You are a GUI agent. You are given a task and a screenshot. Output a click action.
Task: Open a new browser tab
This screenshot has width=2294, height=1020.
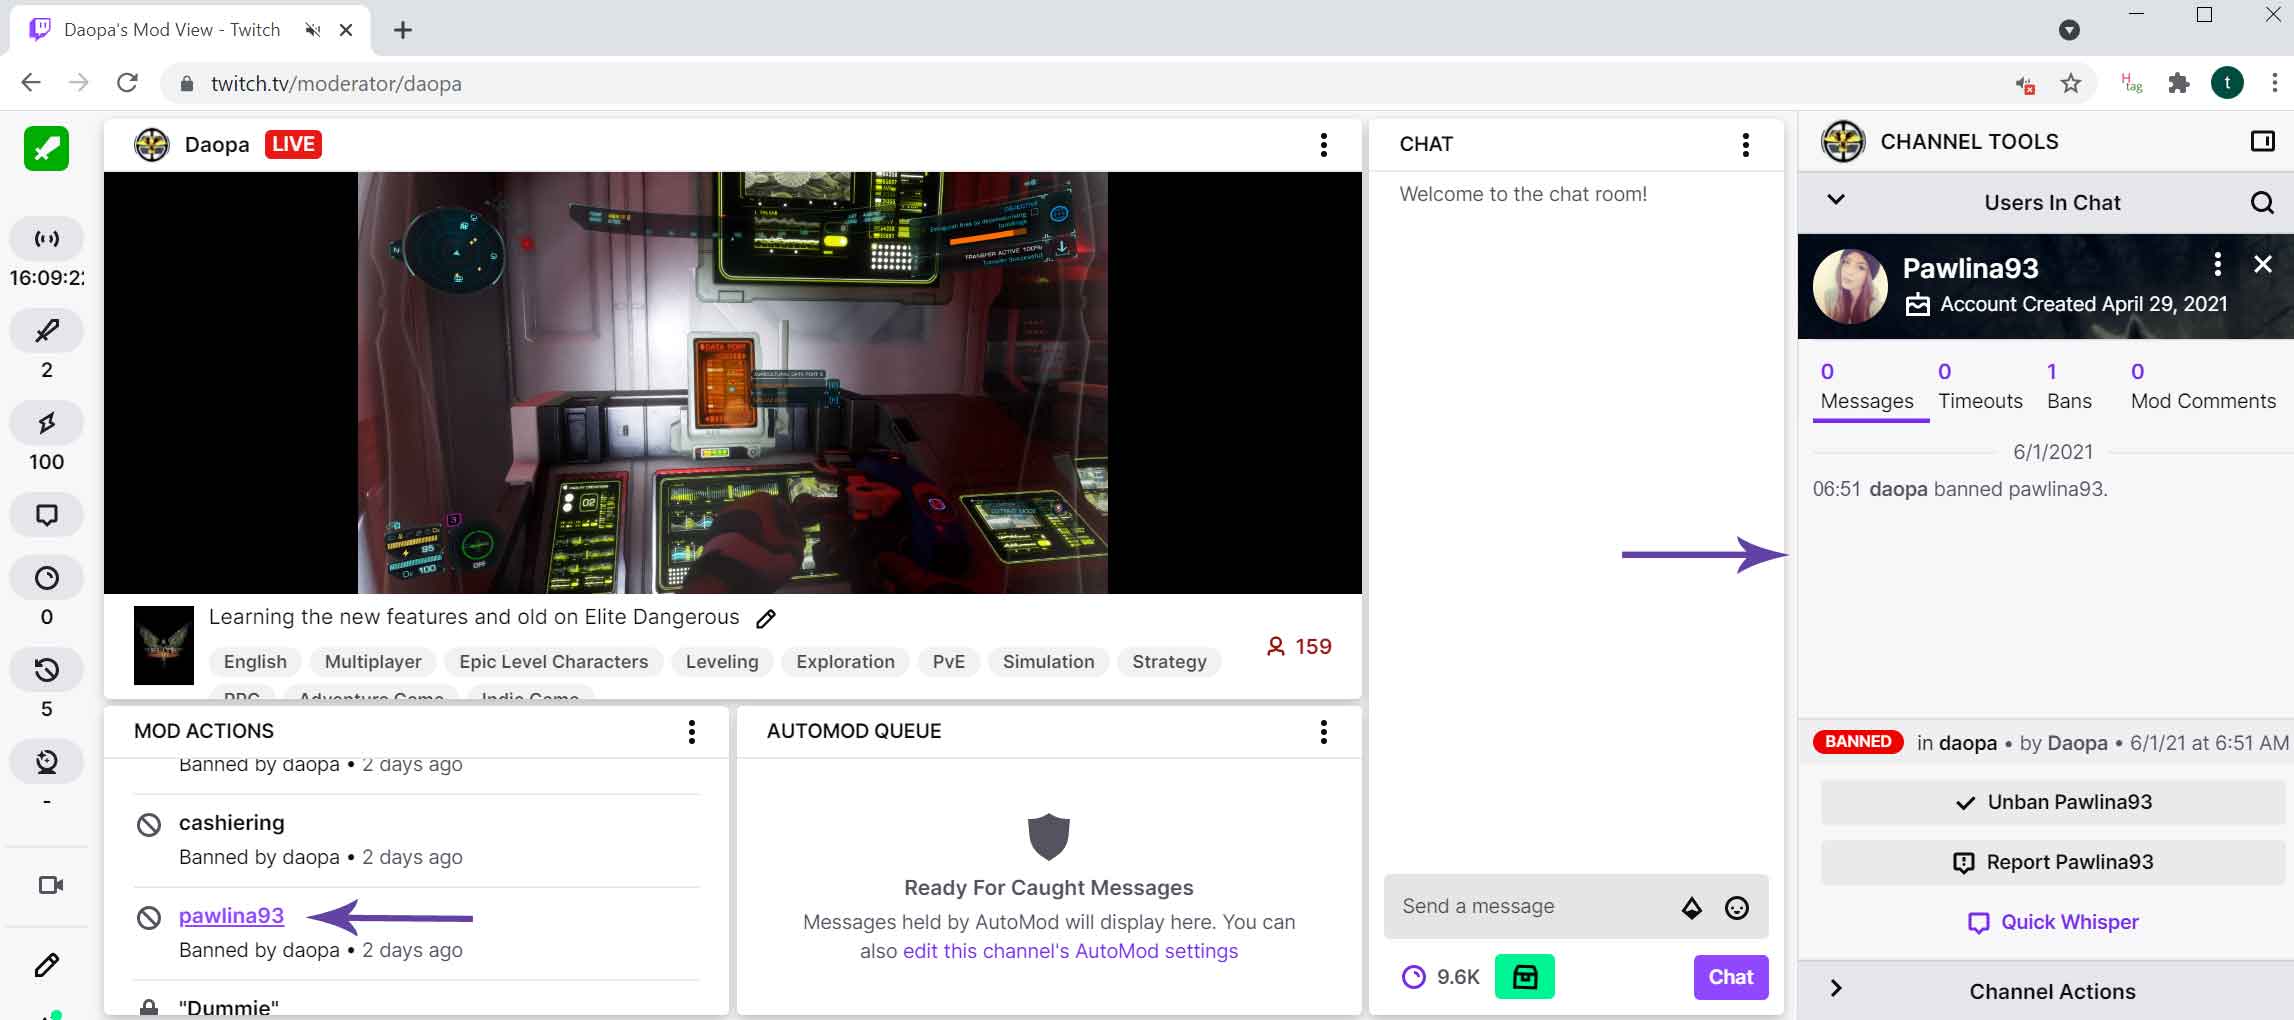pyautogui.click(x=403, y=30)
